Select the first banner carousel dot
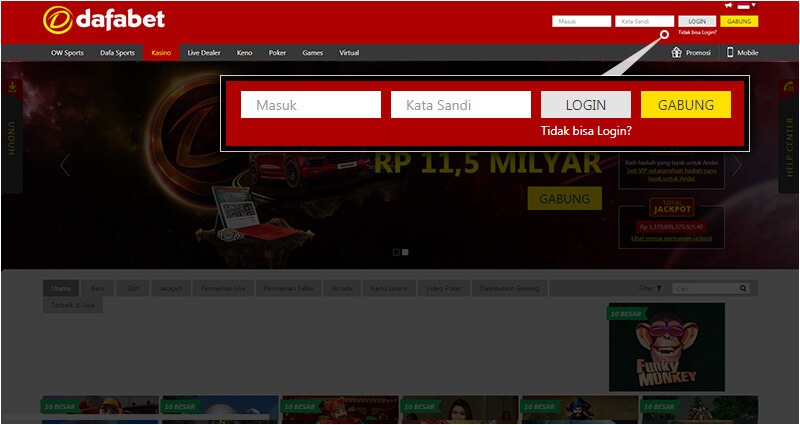 pos(396,252)
